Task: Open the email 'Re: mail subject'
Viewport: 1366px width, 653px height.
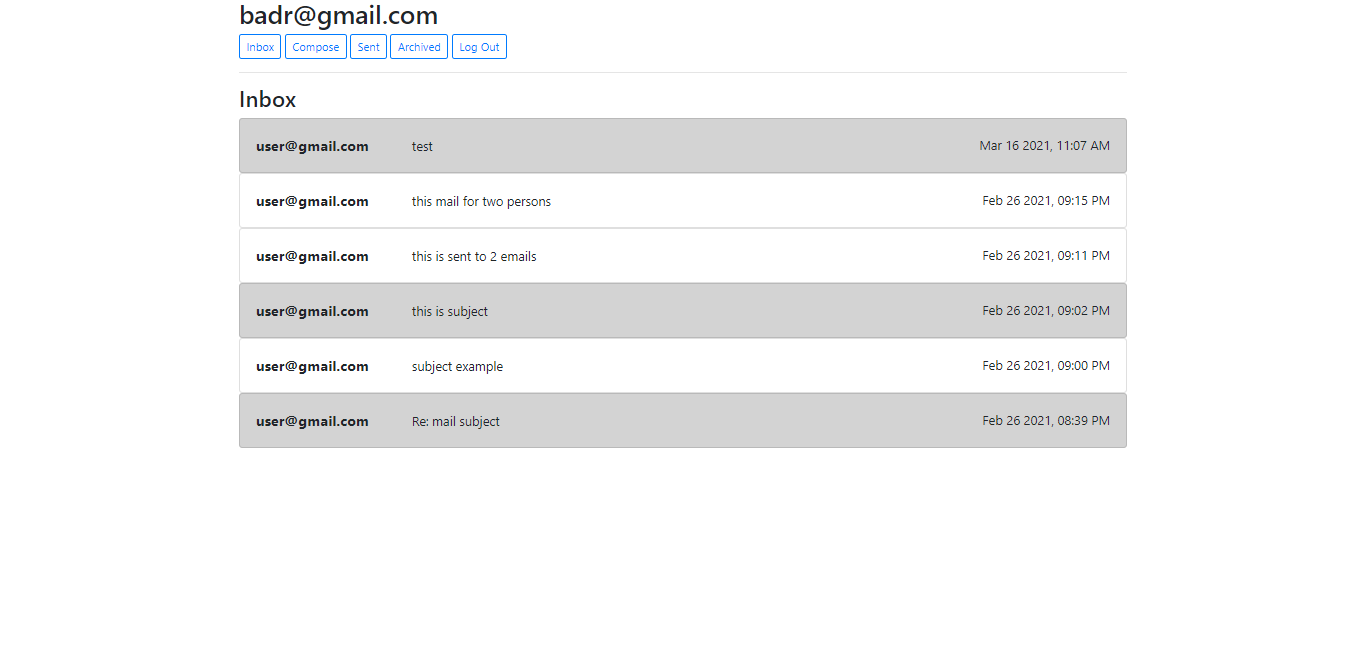Action: (683, 420)
